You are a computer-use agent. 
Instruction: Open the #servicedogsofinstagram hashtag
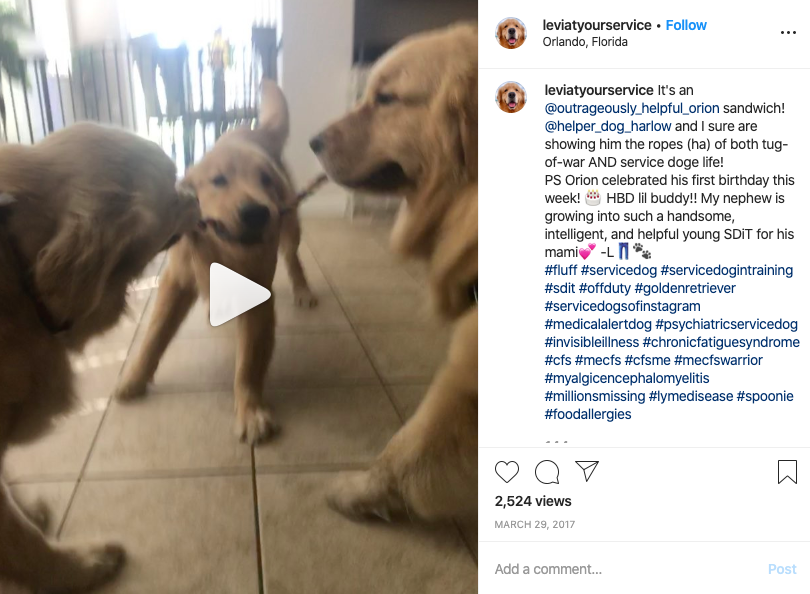(x=622, y=306)
